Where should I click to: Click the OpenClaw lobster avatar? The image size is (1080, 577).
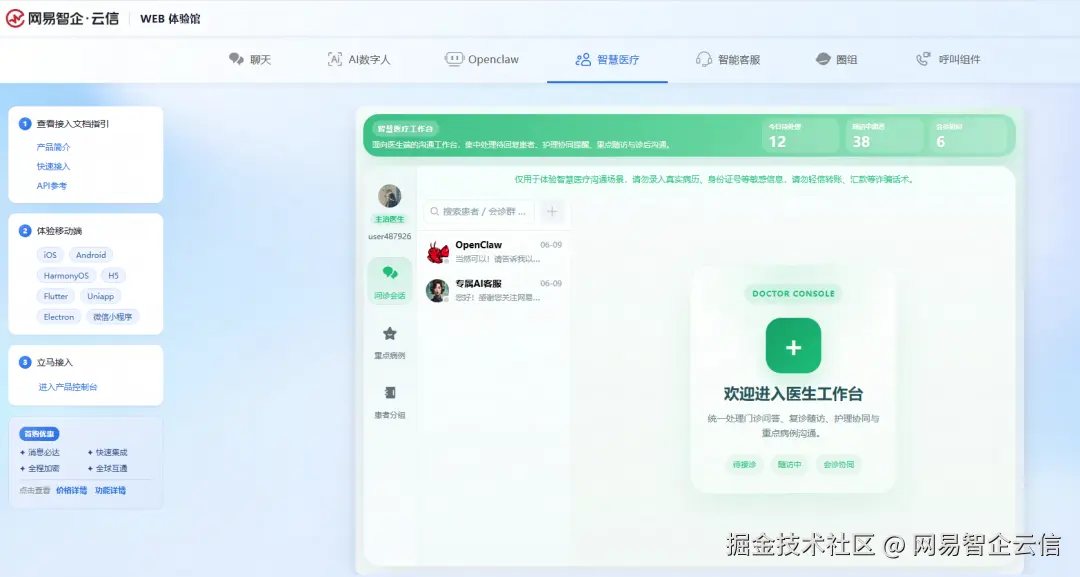pos(437,252)
